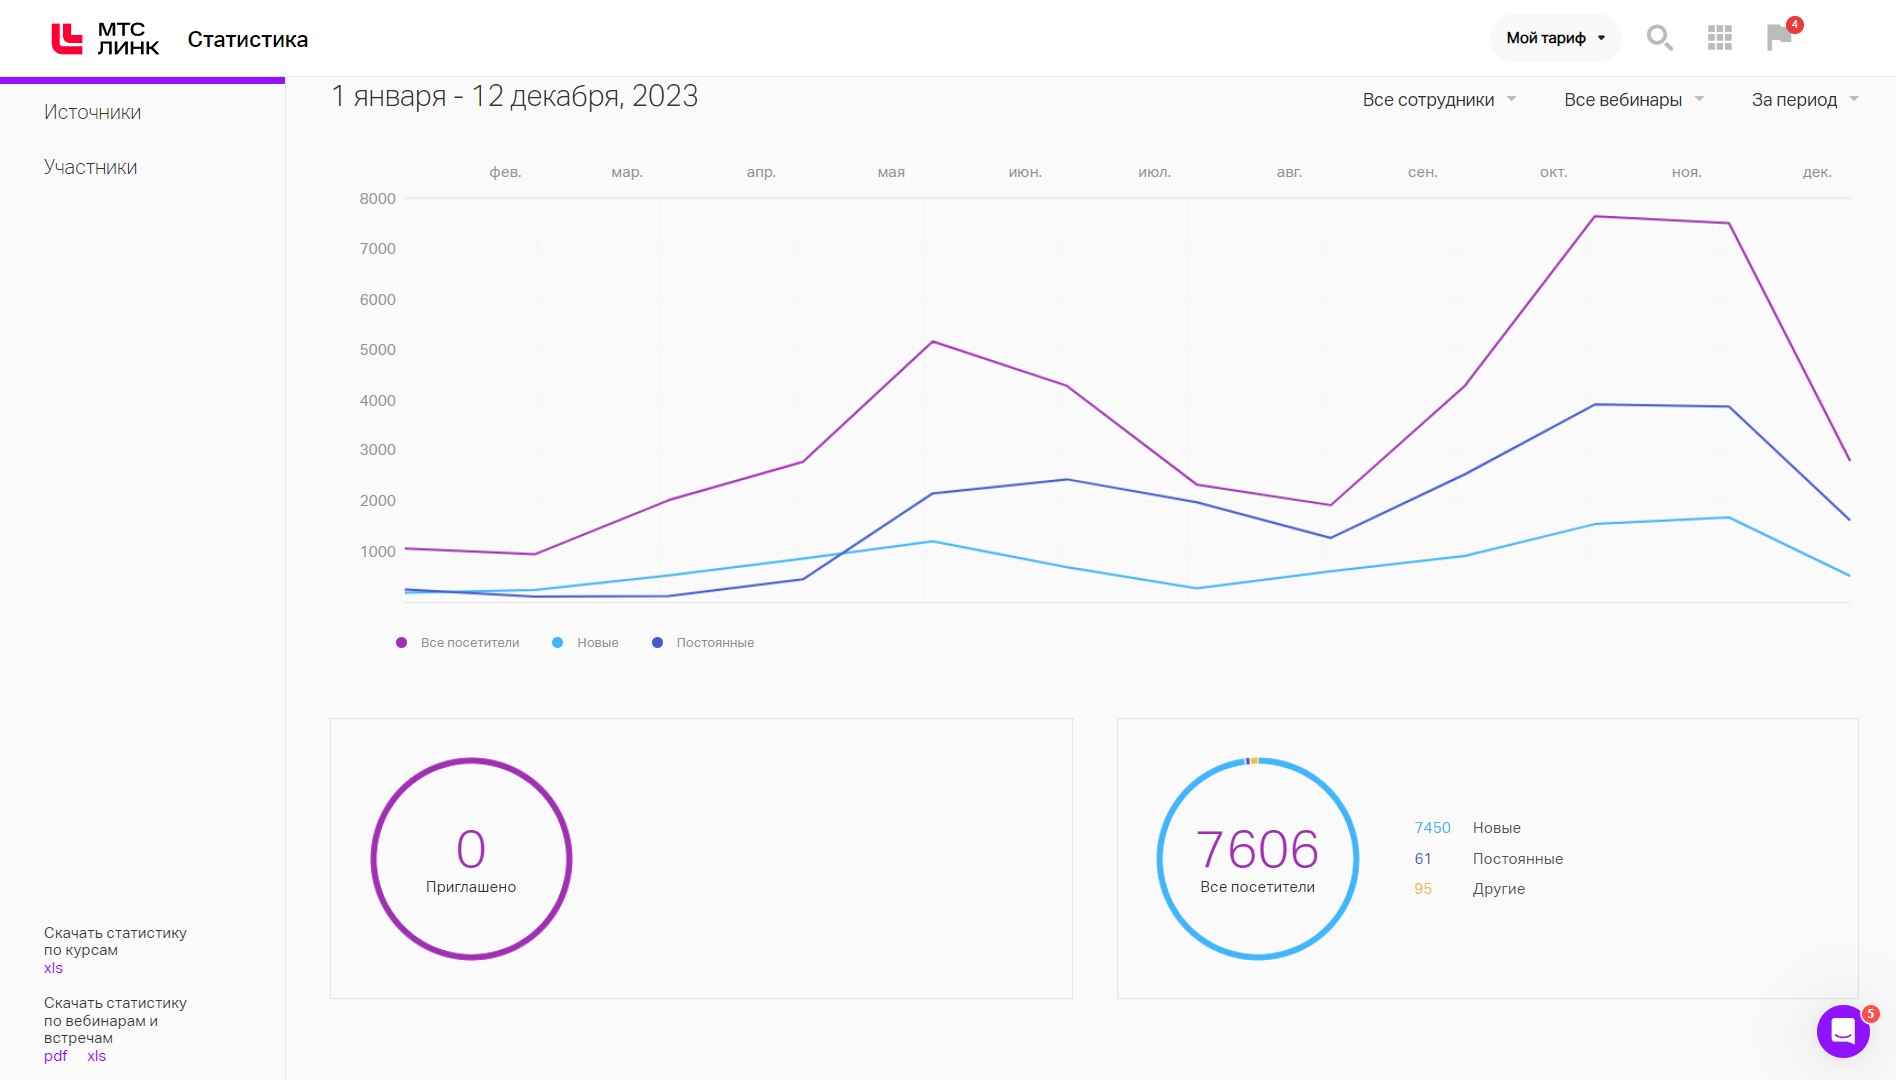Open the notifications flag icon
Screen dimensions: 1896x1080
tap(1780, 37)
